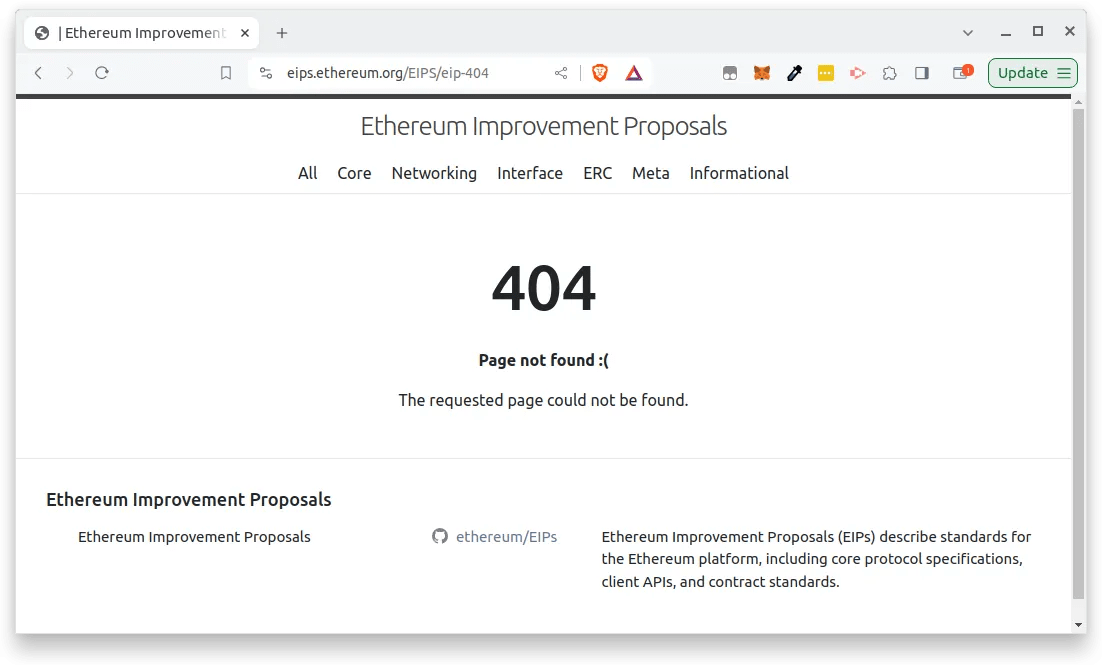The height and width of the screenshot is (665, 1102).
Task: Open the Brave Wallet icon with notification badge
Action: [961, 73]
